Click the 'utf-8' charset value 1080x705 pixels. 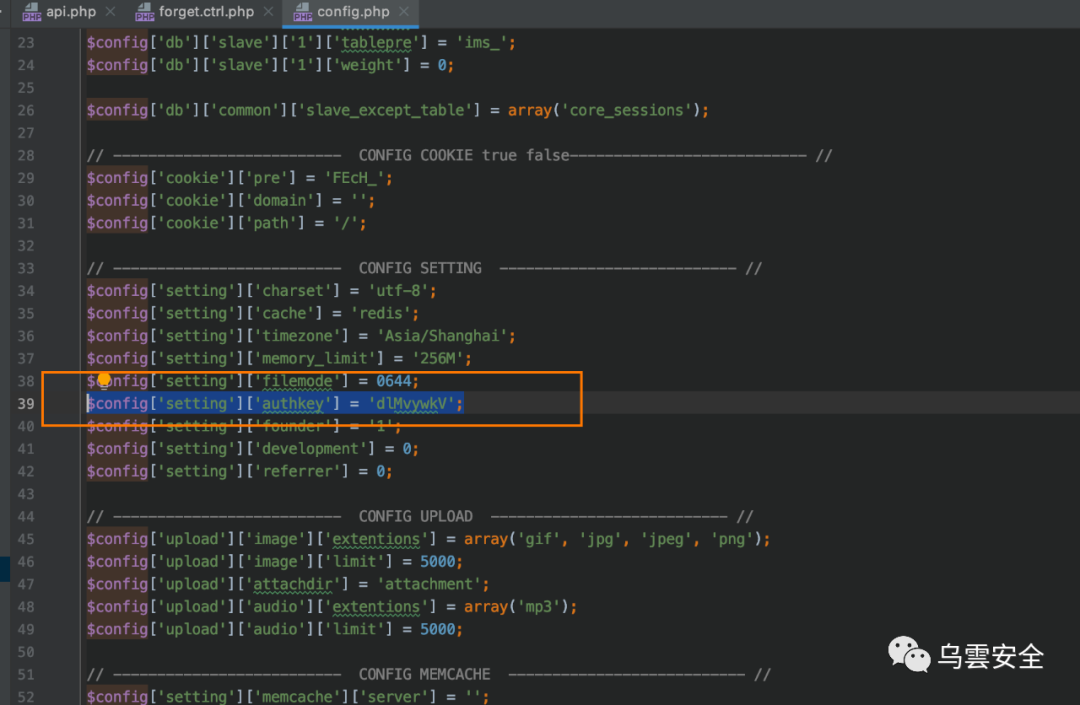[x=398, y=291]
